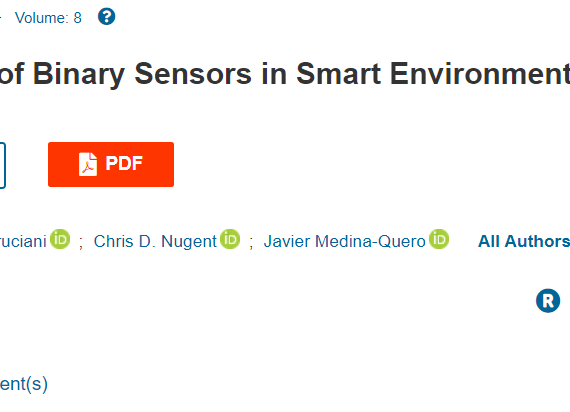Click the word 'Binary' in the title
The height and width of the screenshot is (412, 570).
79,75
